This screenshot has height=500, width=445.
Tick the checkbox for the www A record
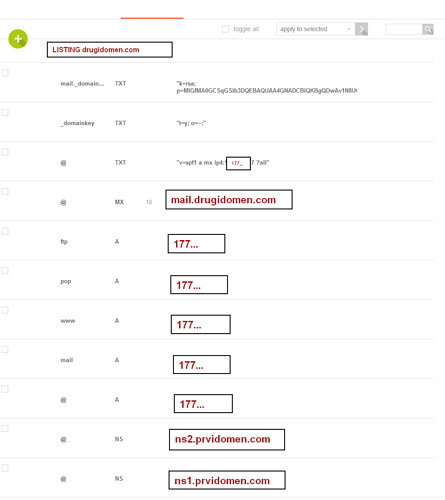click(5, 310)
